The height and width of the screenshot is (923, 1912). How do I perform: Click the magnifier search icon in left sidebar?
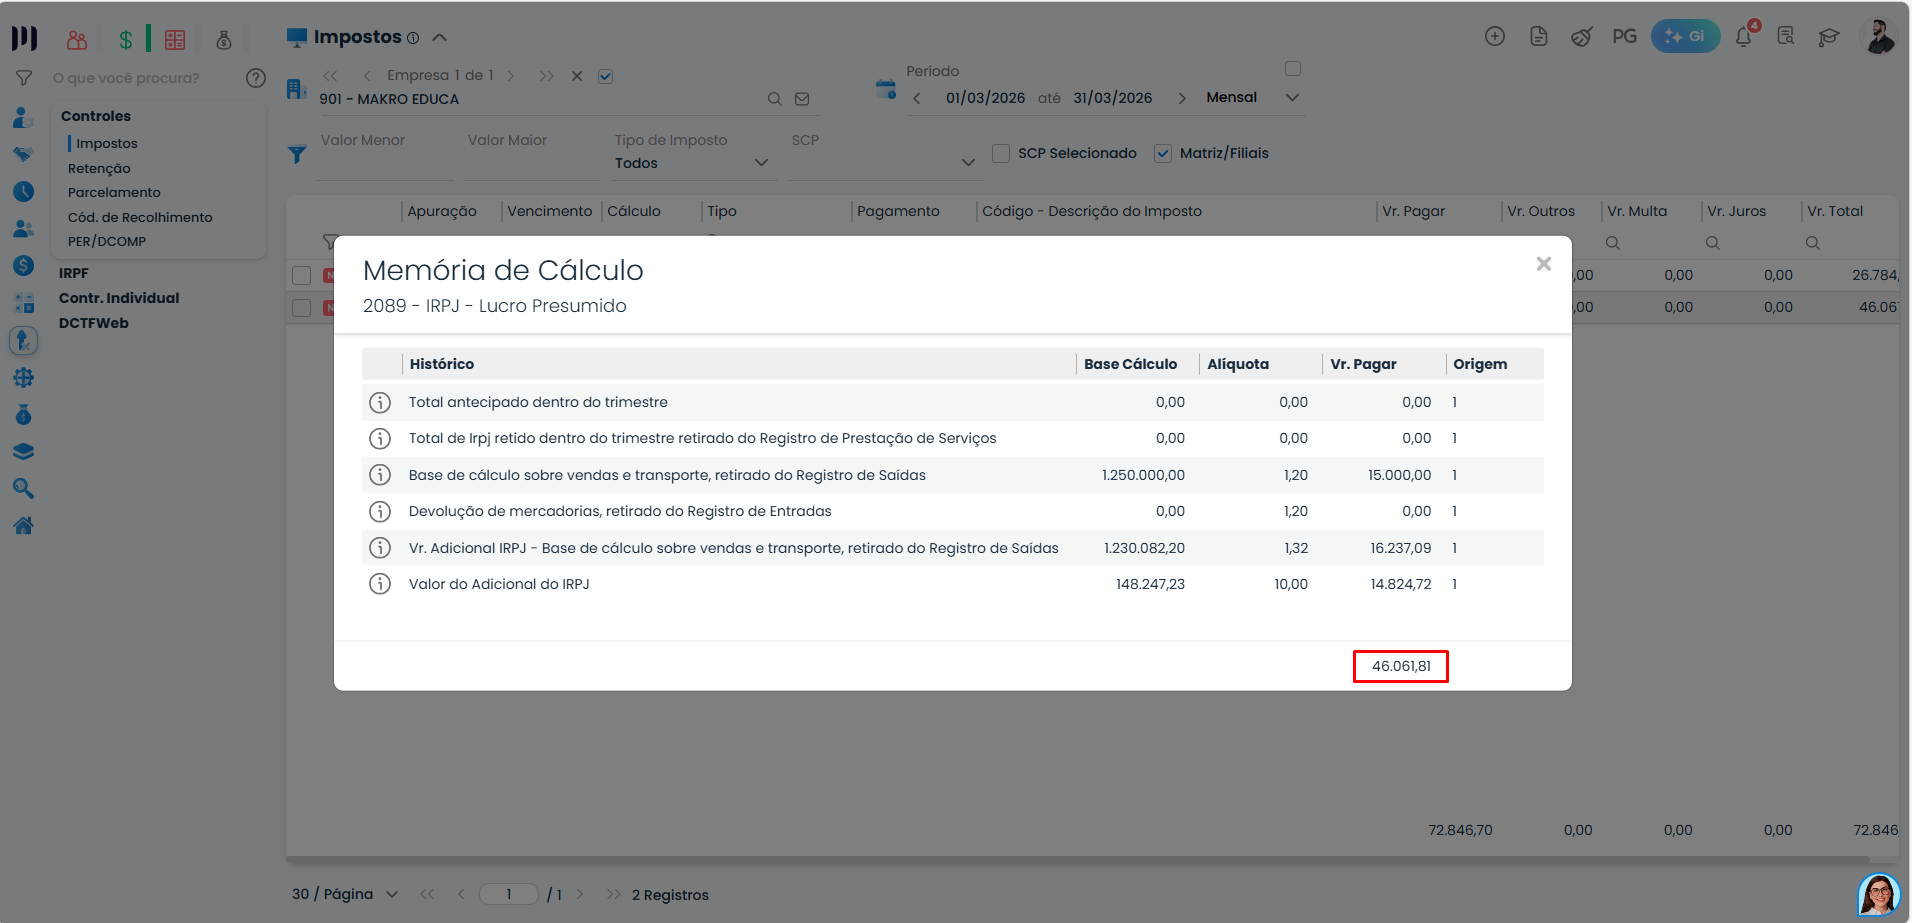point(24,488)
